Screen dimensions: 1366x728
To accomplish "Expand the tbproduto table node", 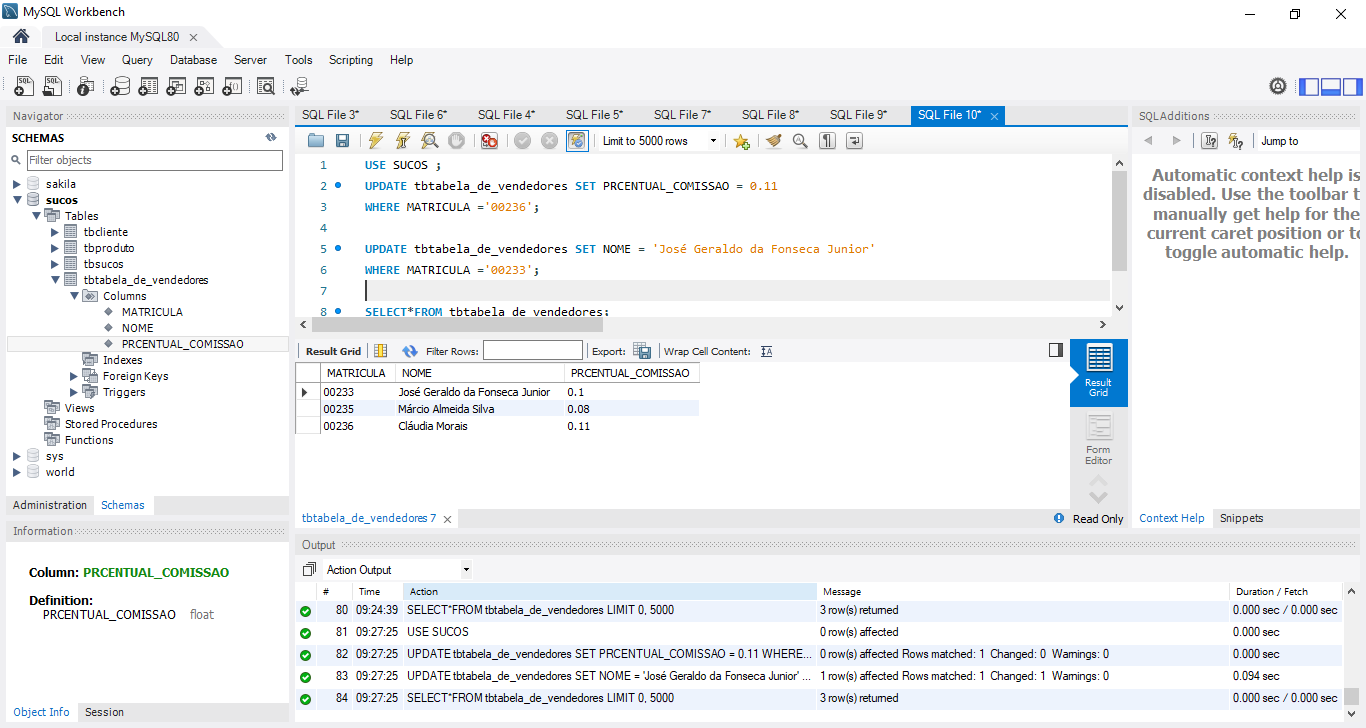I will click(x=54, y=248).
